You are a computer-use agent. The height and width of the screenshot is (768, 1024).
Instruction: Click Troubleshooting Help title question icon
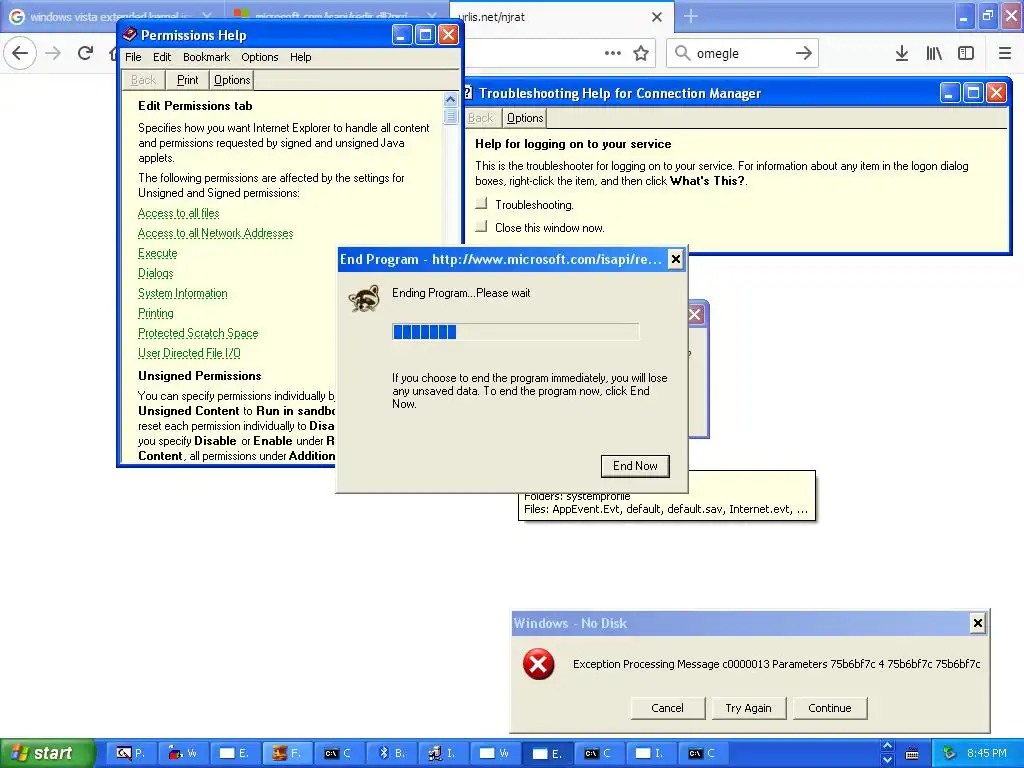tap(468, 93)
